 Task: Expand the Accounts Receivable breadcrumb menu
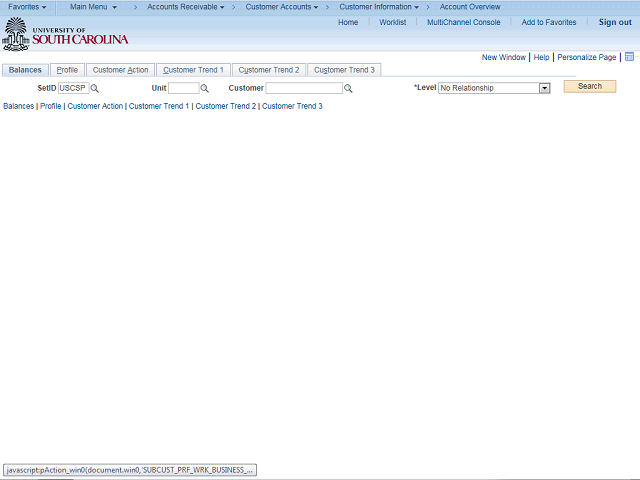(186, 7)
